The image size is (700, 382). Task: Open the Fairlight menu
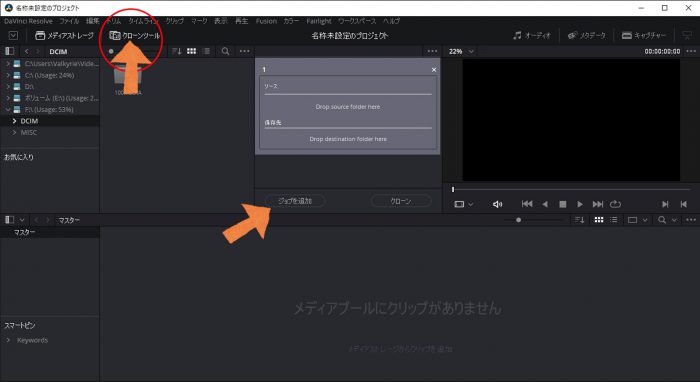pos(319,21)
